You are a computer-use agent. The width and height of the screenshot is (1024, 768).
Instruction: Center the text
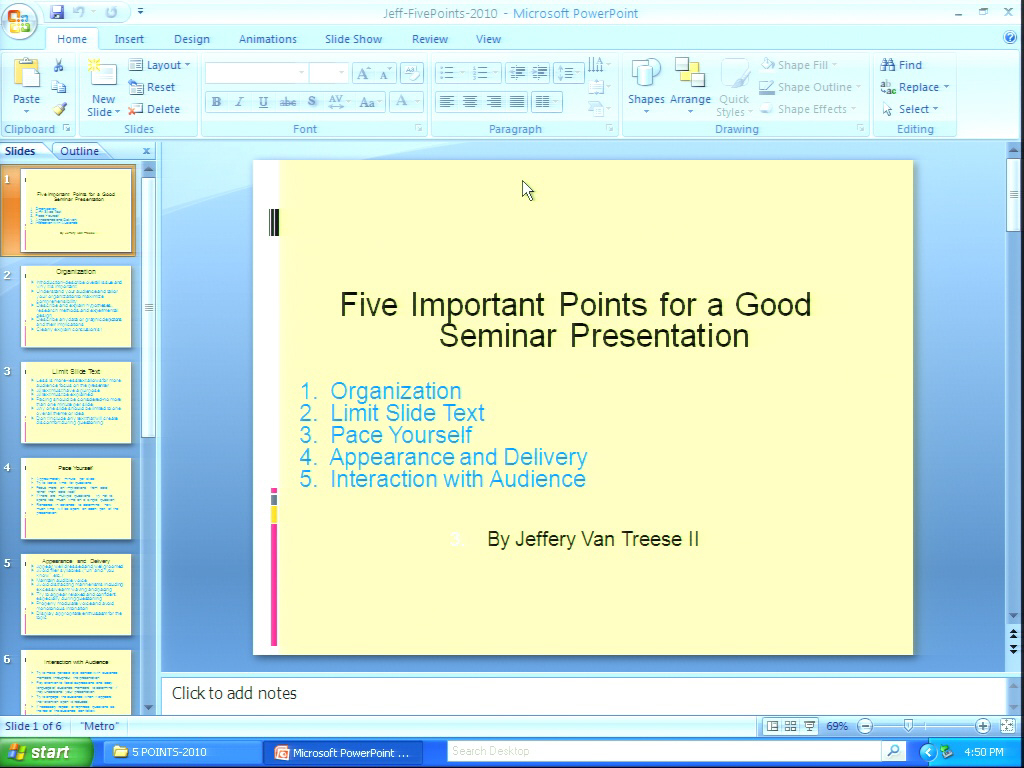point(470,101)
